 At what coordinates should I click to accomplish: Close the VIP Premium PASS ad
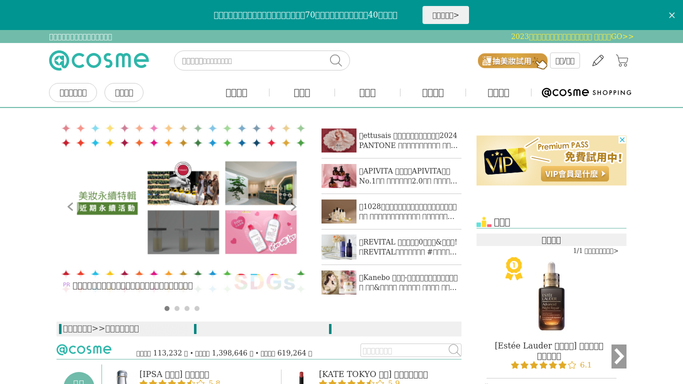622,140
